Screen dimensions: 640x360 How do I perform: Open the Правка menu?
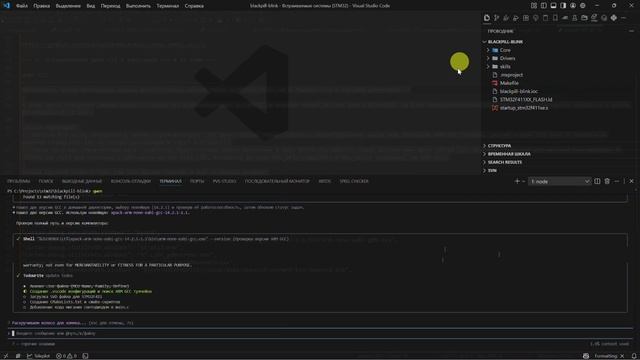[42, 6]
